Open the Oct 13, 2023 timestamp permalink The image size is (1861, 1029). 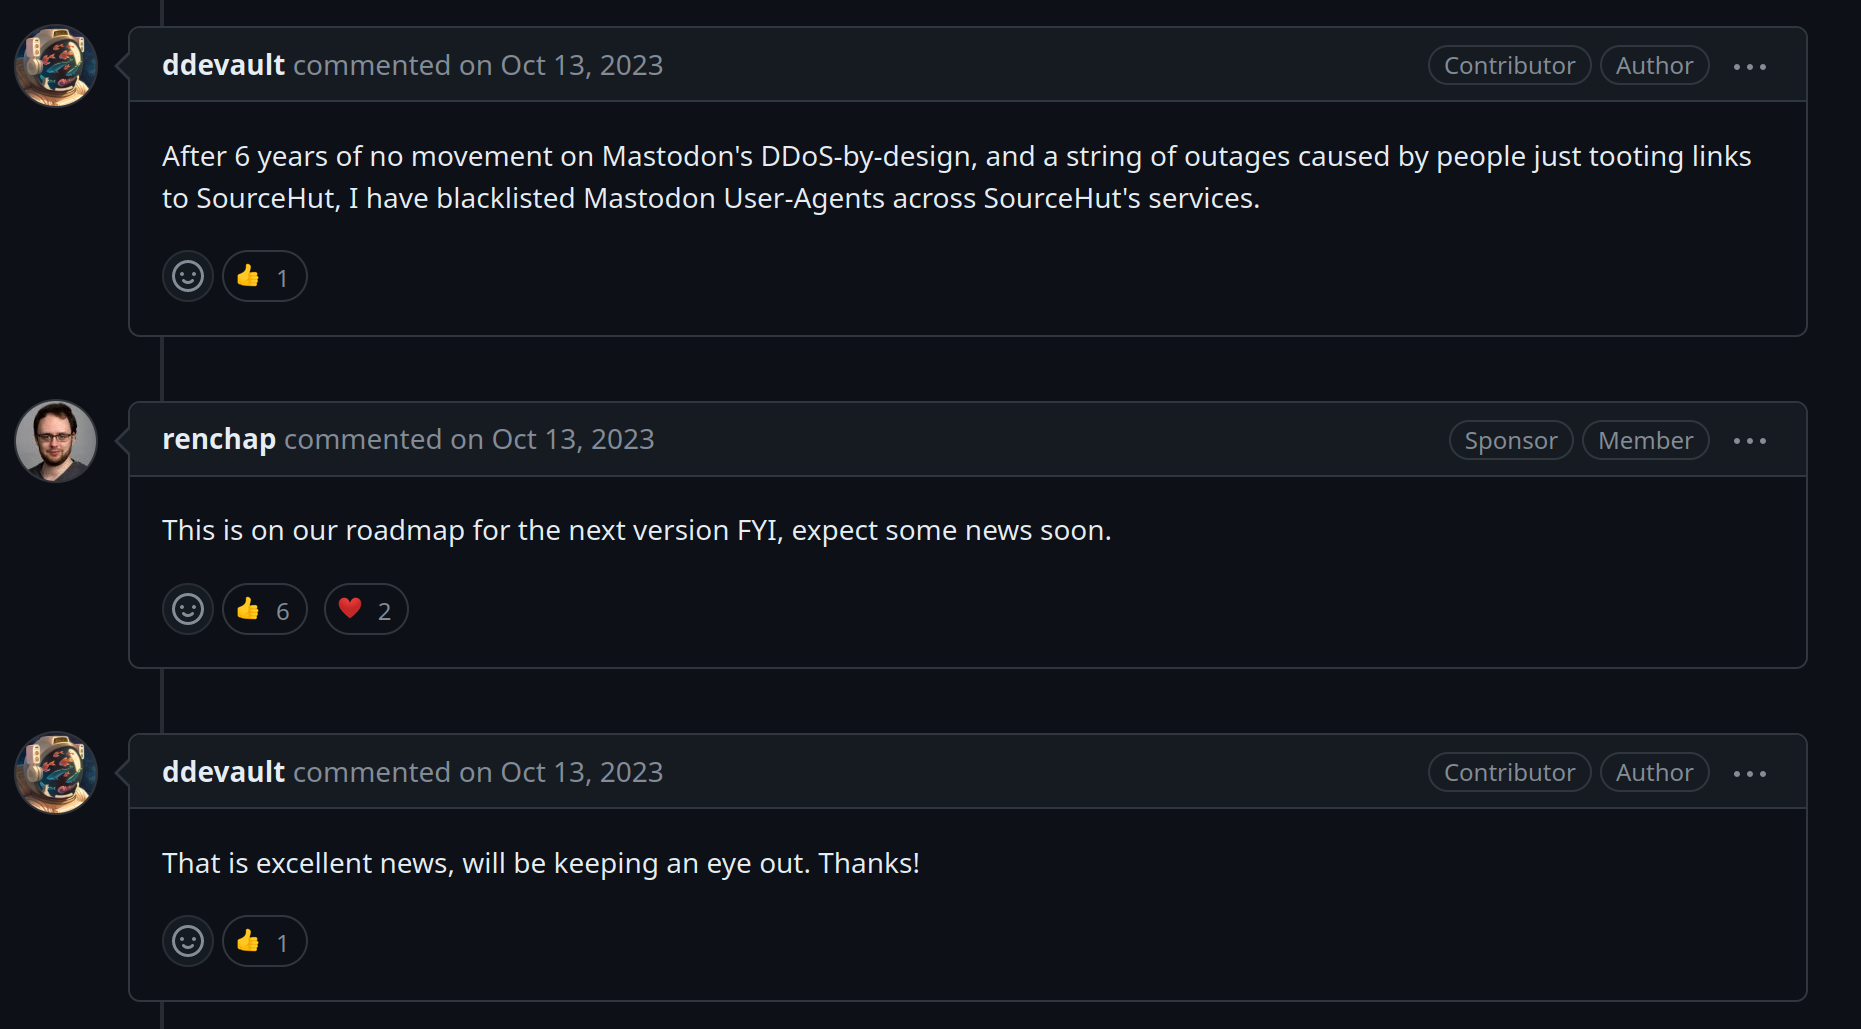[x=580, y=65]
